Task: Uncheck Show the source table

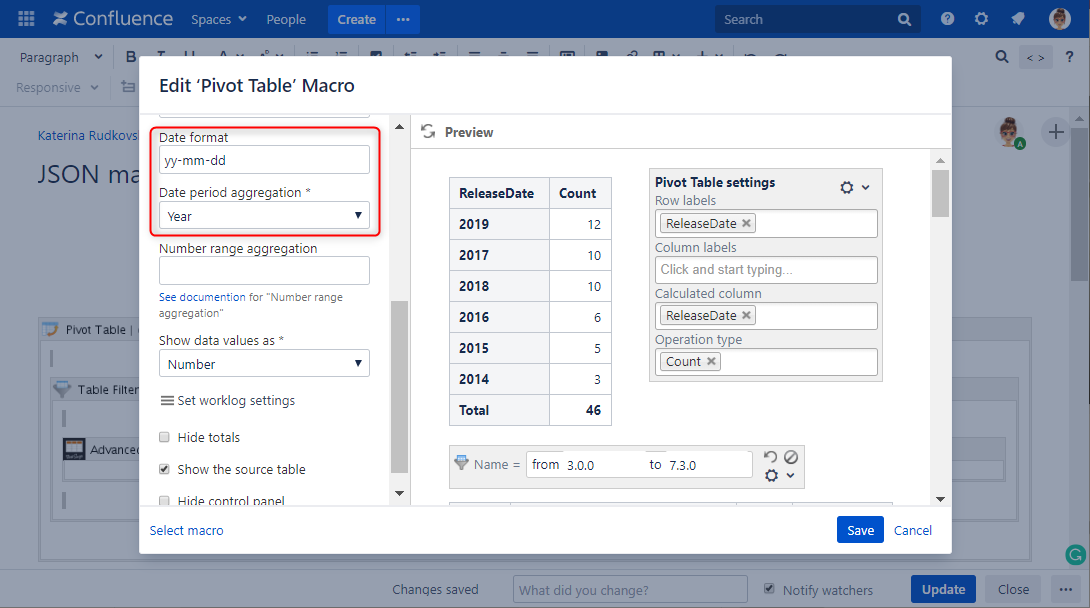Action: 165,469
